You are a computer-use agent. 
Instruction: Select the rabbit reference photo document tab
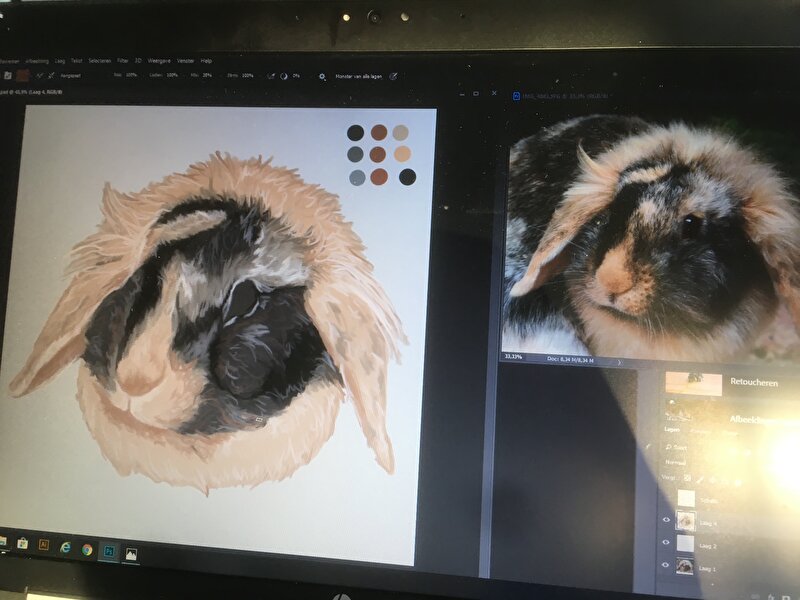pos(561,95)
